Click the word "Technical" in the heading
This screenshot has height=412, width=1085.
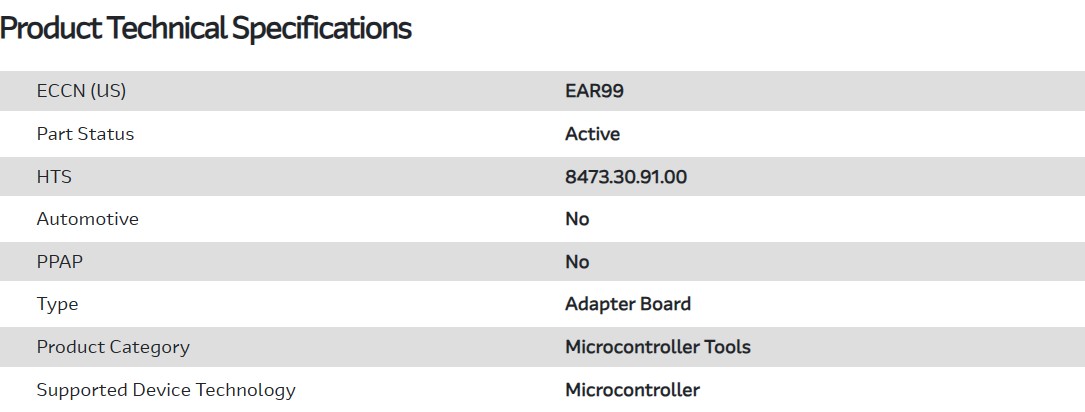(x=166, y=29)
